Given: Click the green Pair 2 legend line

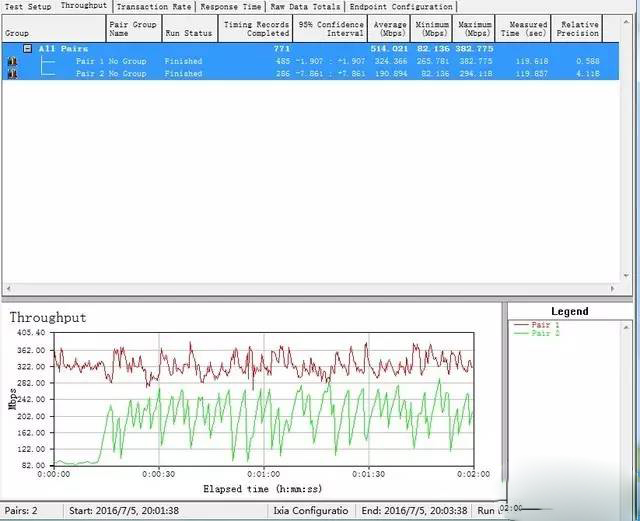Looking at the screenshot, I should [x=521, y=333].
